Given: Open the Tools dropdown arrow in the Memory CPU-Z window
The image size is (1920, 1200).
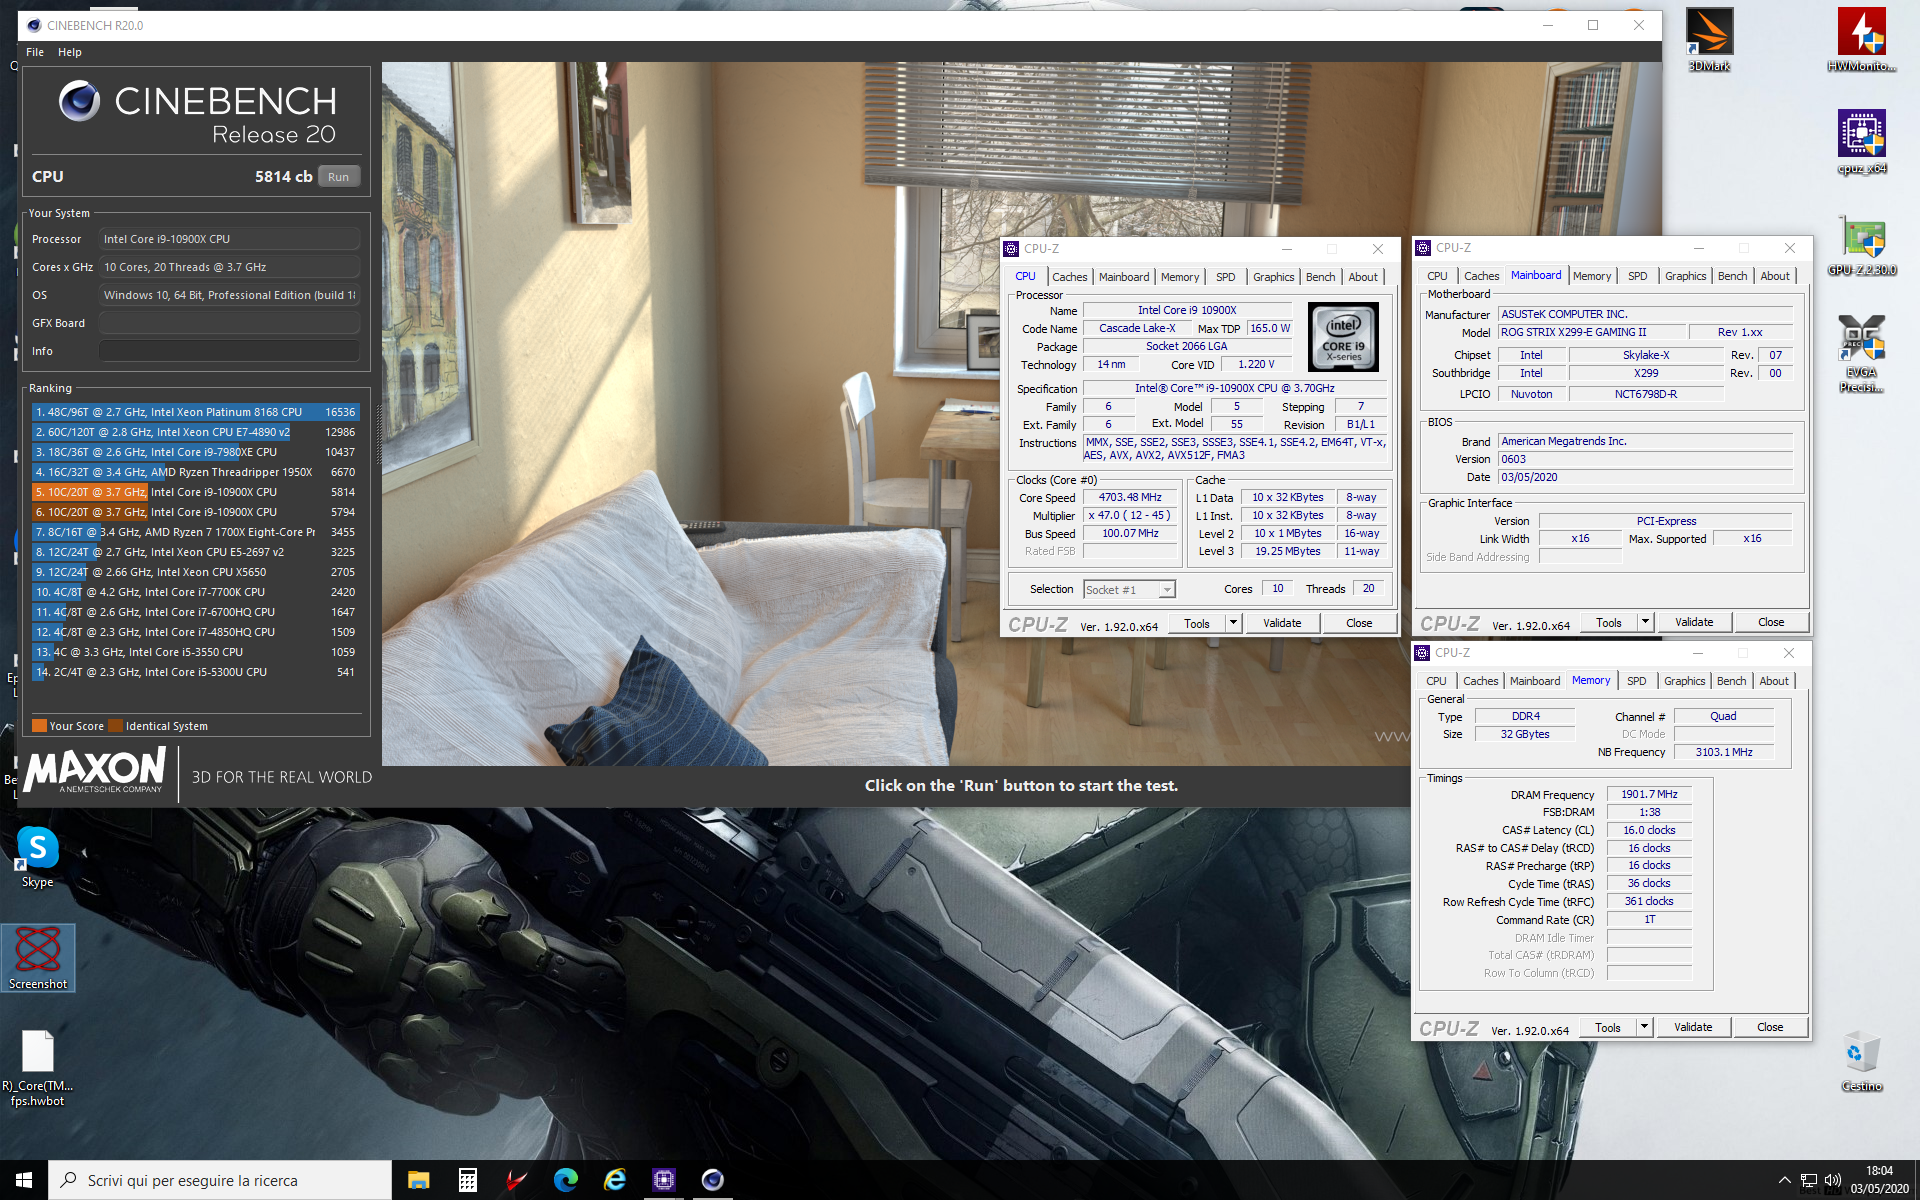Looking at the screenshot, I should 1644,1027.
